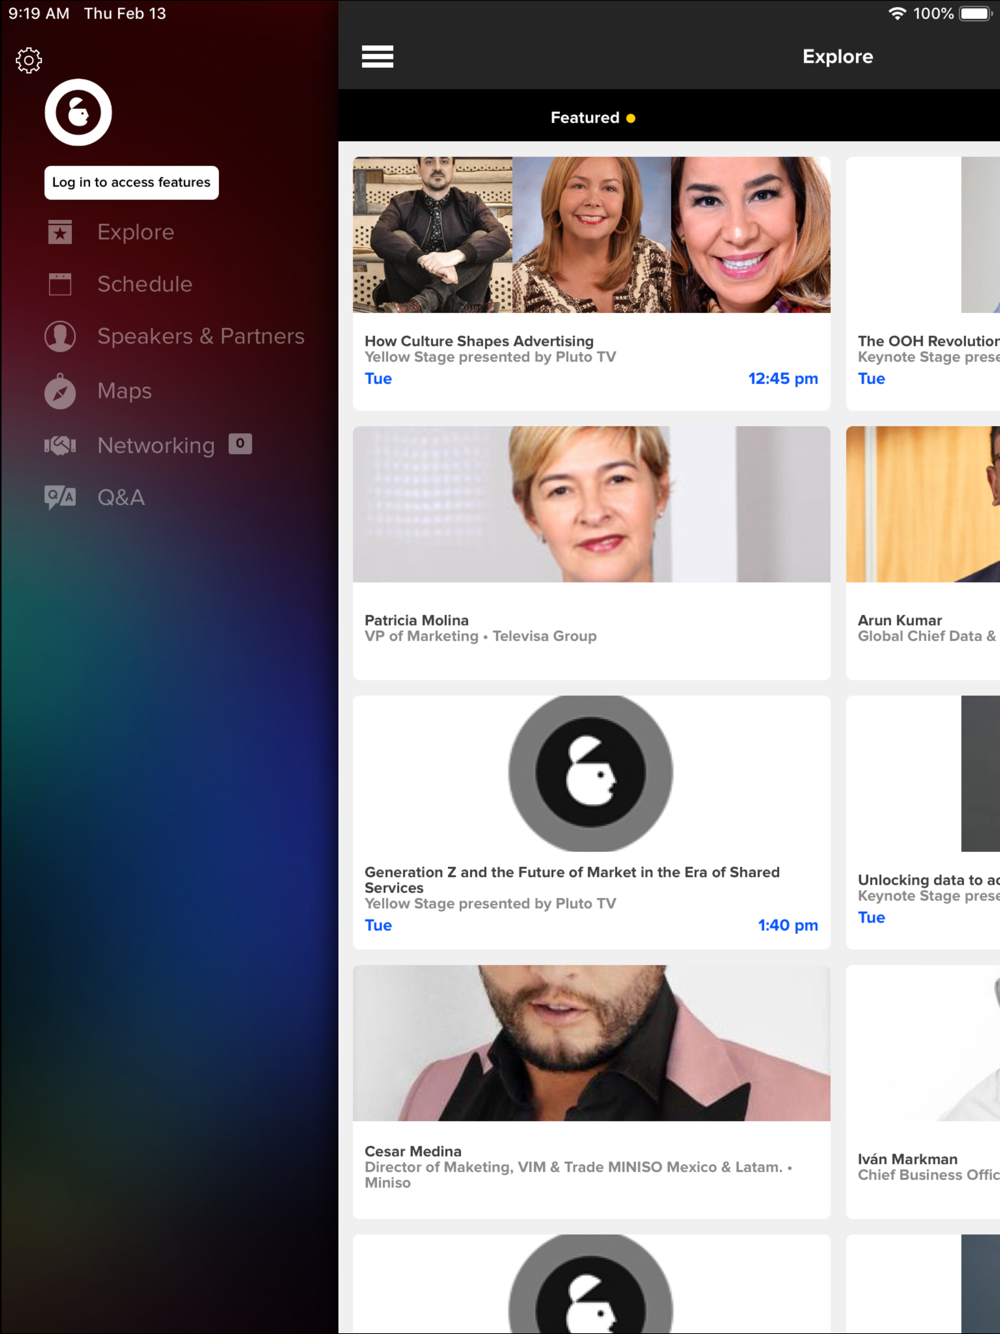Click the Q&A speech bubble icon

click(60, 497)
